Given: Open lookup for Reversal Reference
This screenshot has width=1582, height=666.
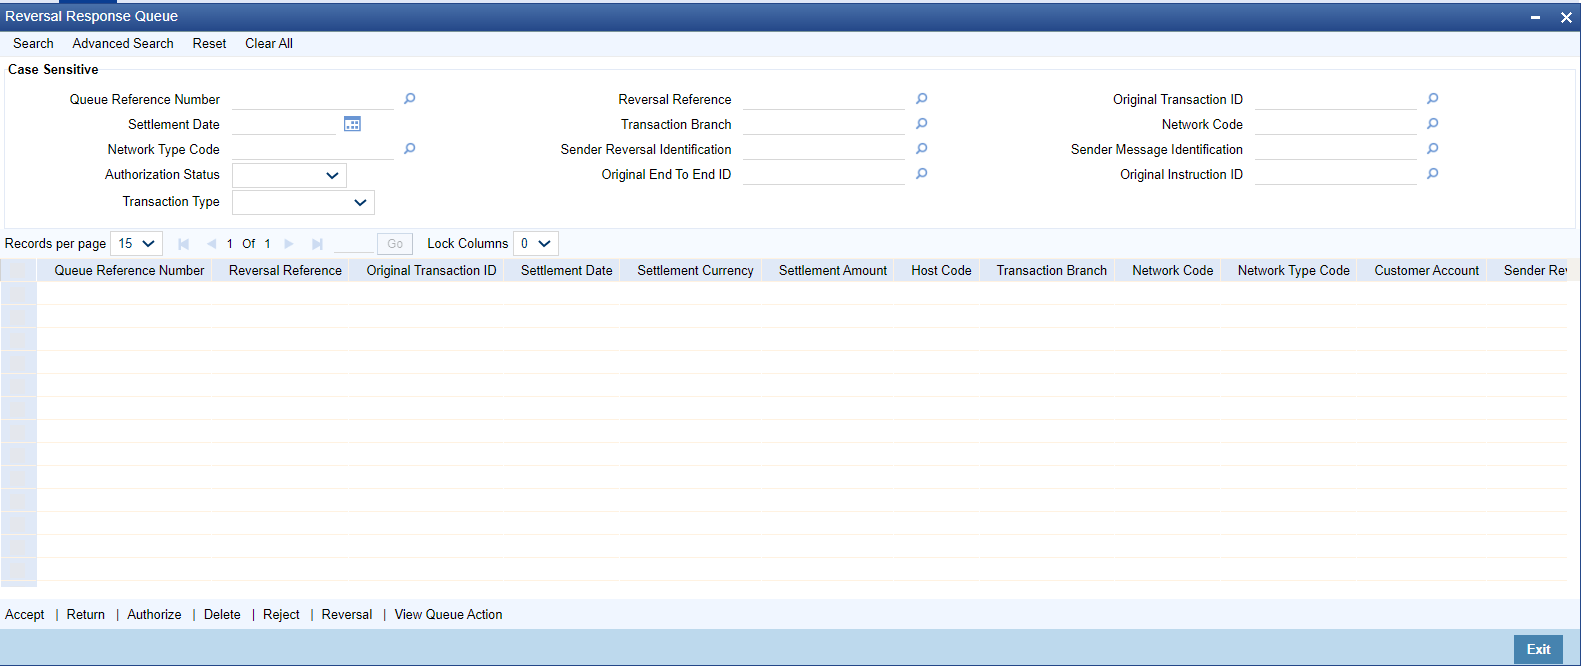Looking at the screenshot, I should point(921,99).
